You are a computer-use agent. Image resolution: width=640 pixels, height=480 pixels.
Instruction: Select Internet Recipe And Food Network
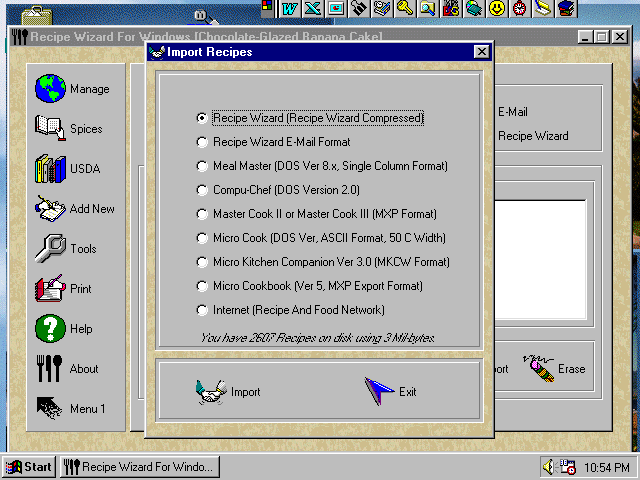click(291, 310)
